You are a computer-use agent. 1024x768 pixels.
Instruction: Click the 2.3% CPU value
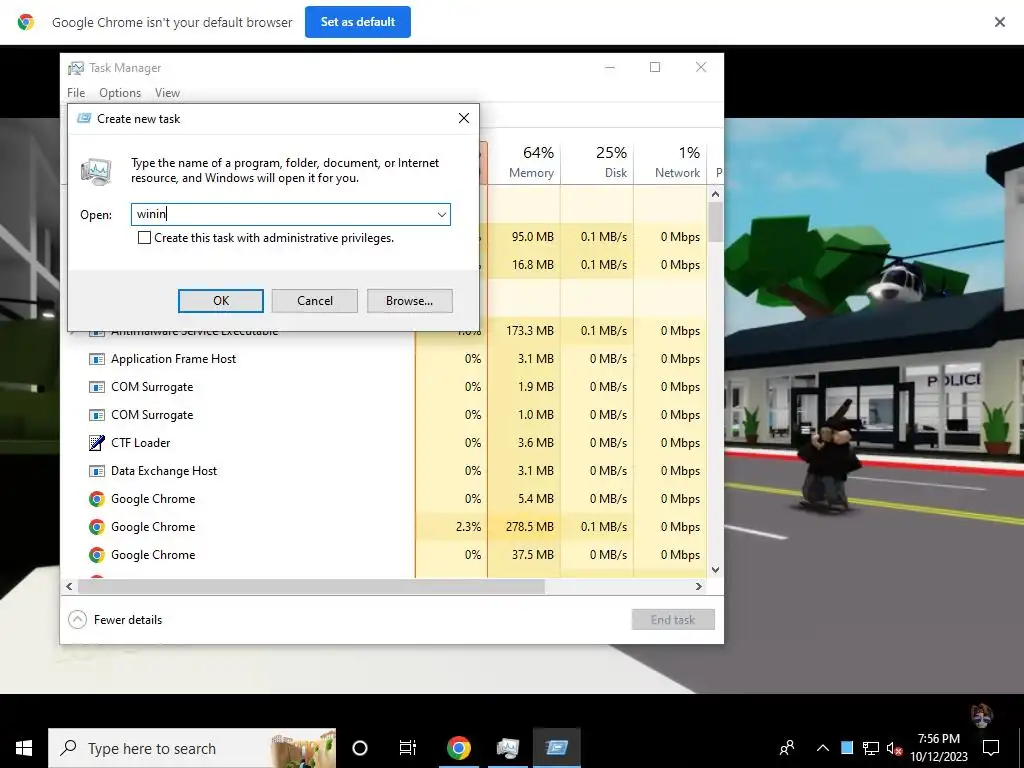tap(468, 527)
